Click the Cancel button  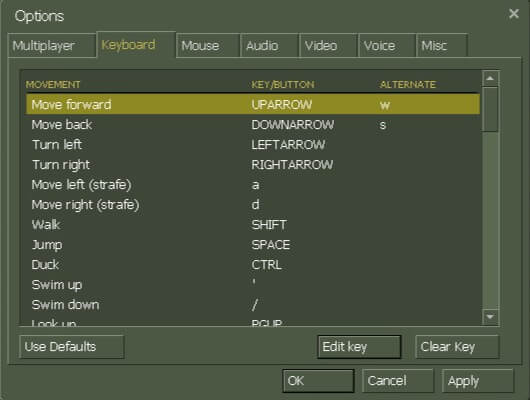click(x=398, y=381)
